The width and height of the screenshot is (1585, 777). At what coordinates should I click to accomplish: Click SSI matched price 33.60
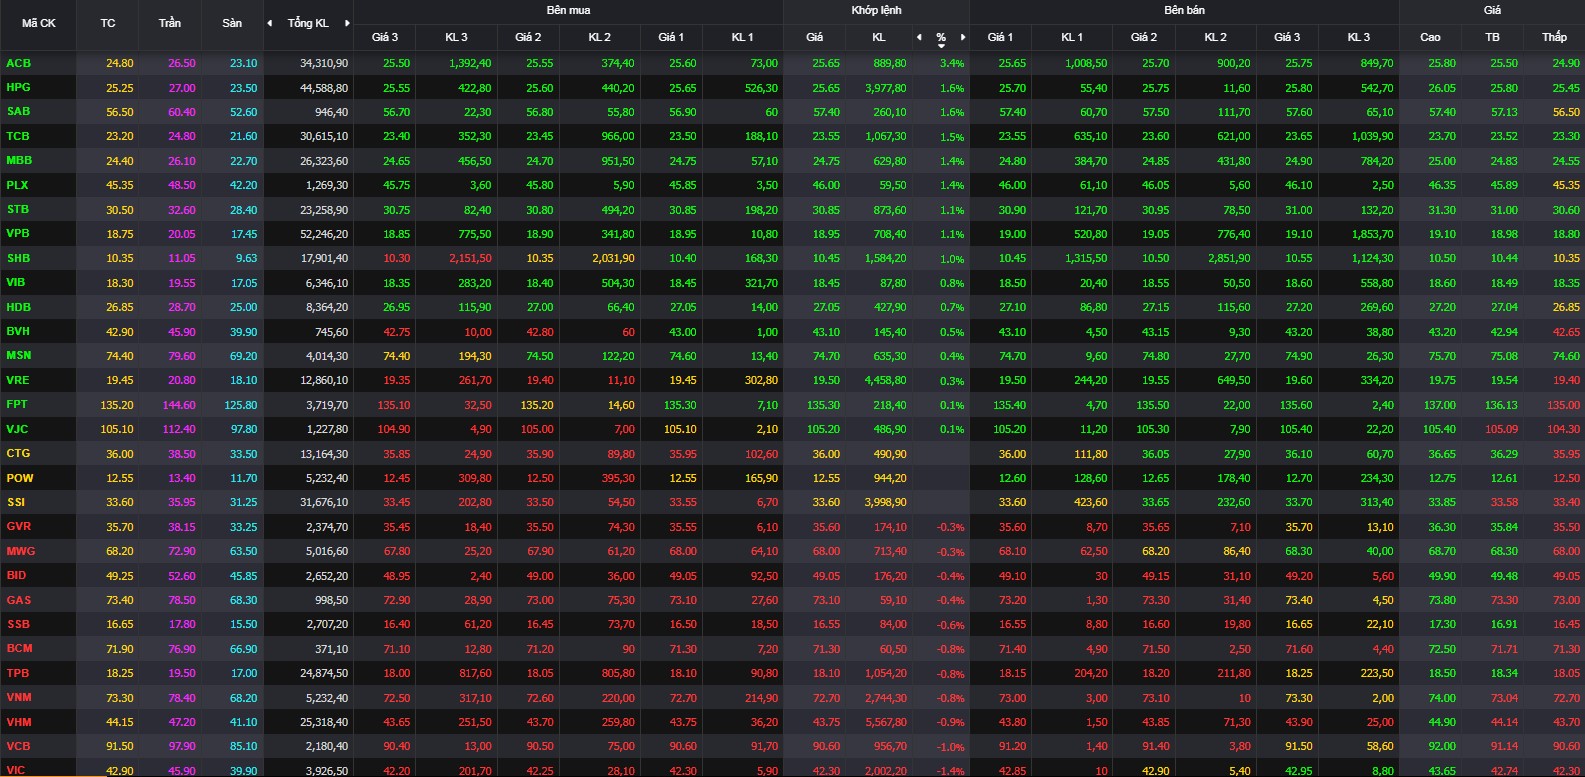[x=826, y=502]
